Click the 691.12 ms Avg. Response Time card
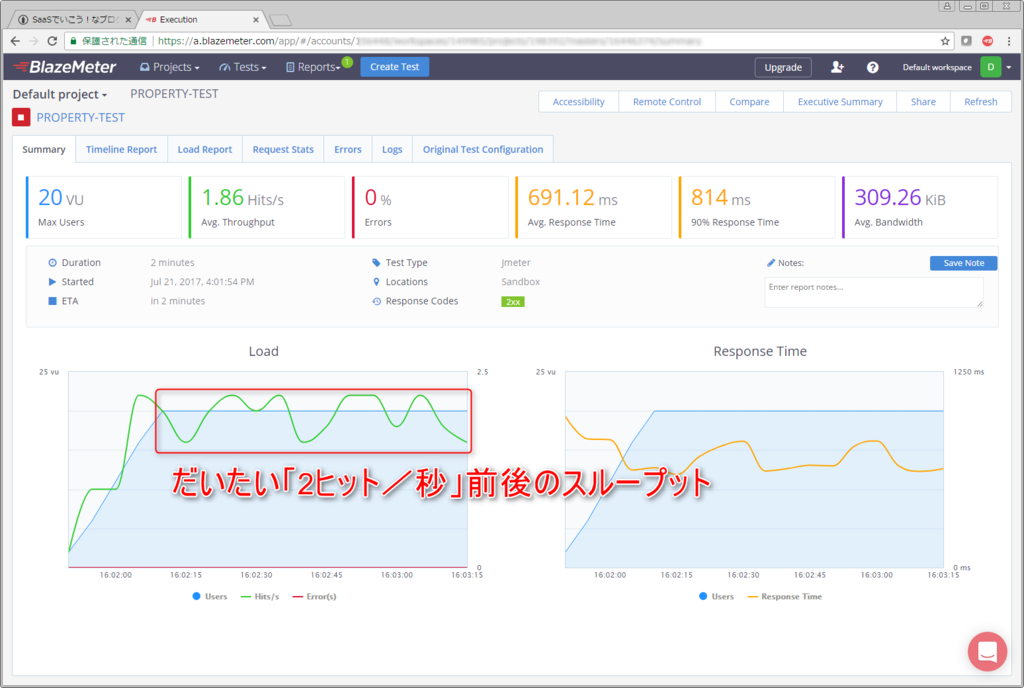The width and height of the screenshot is (1024, 688). click(x=594, y=207)
